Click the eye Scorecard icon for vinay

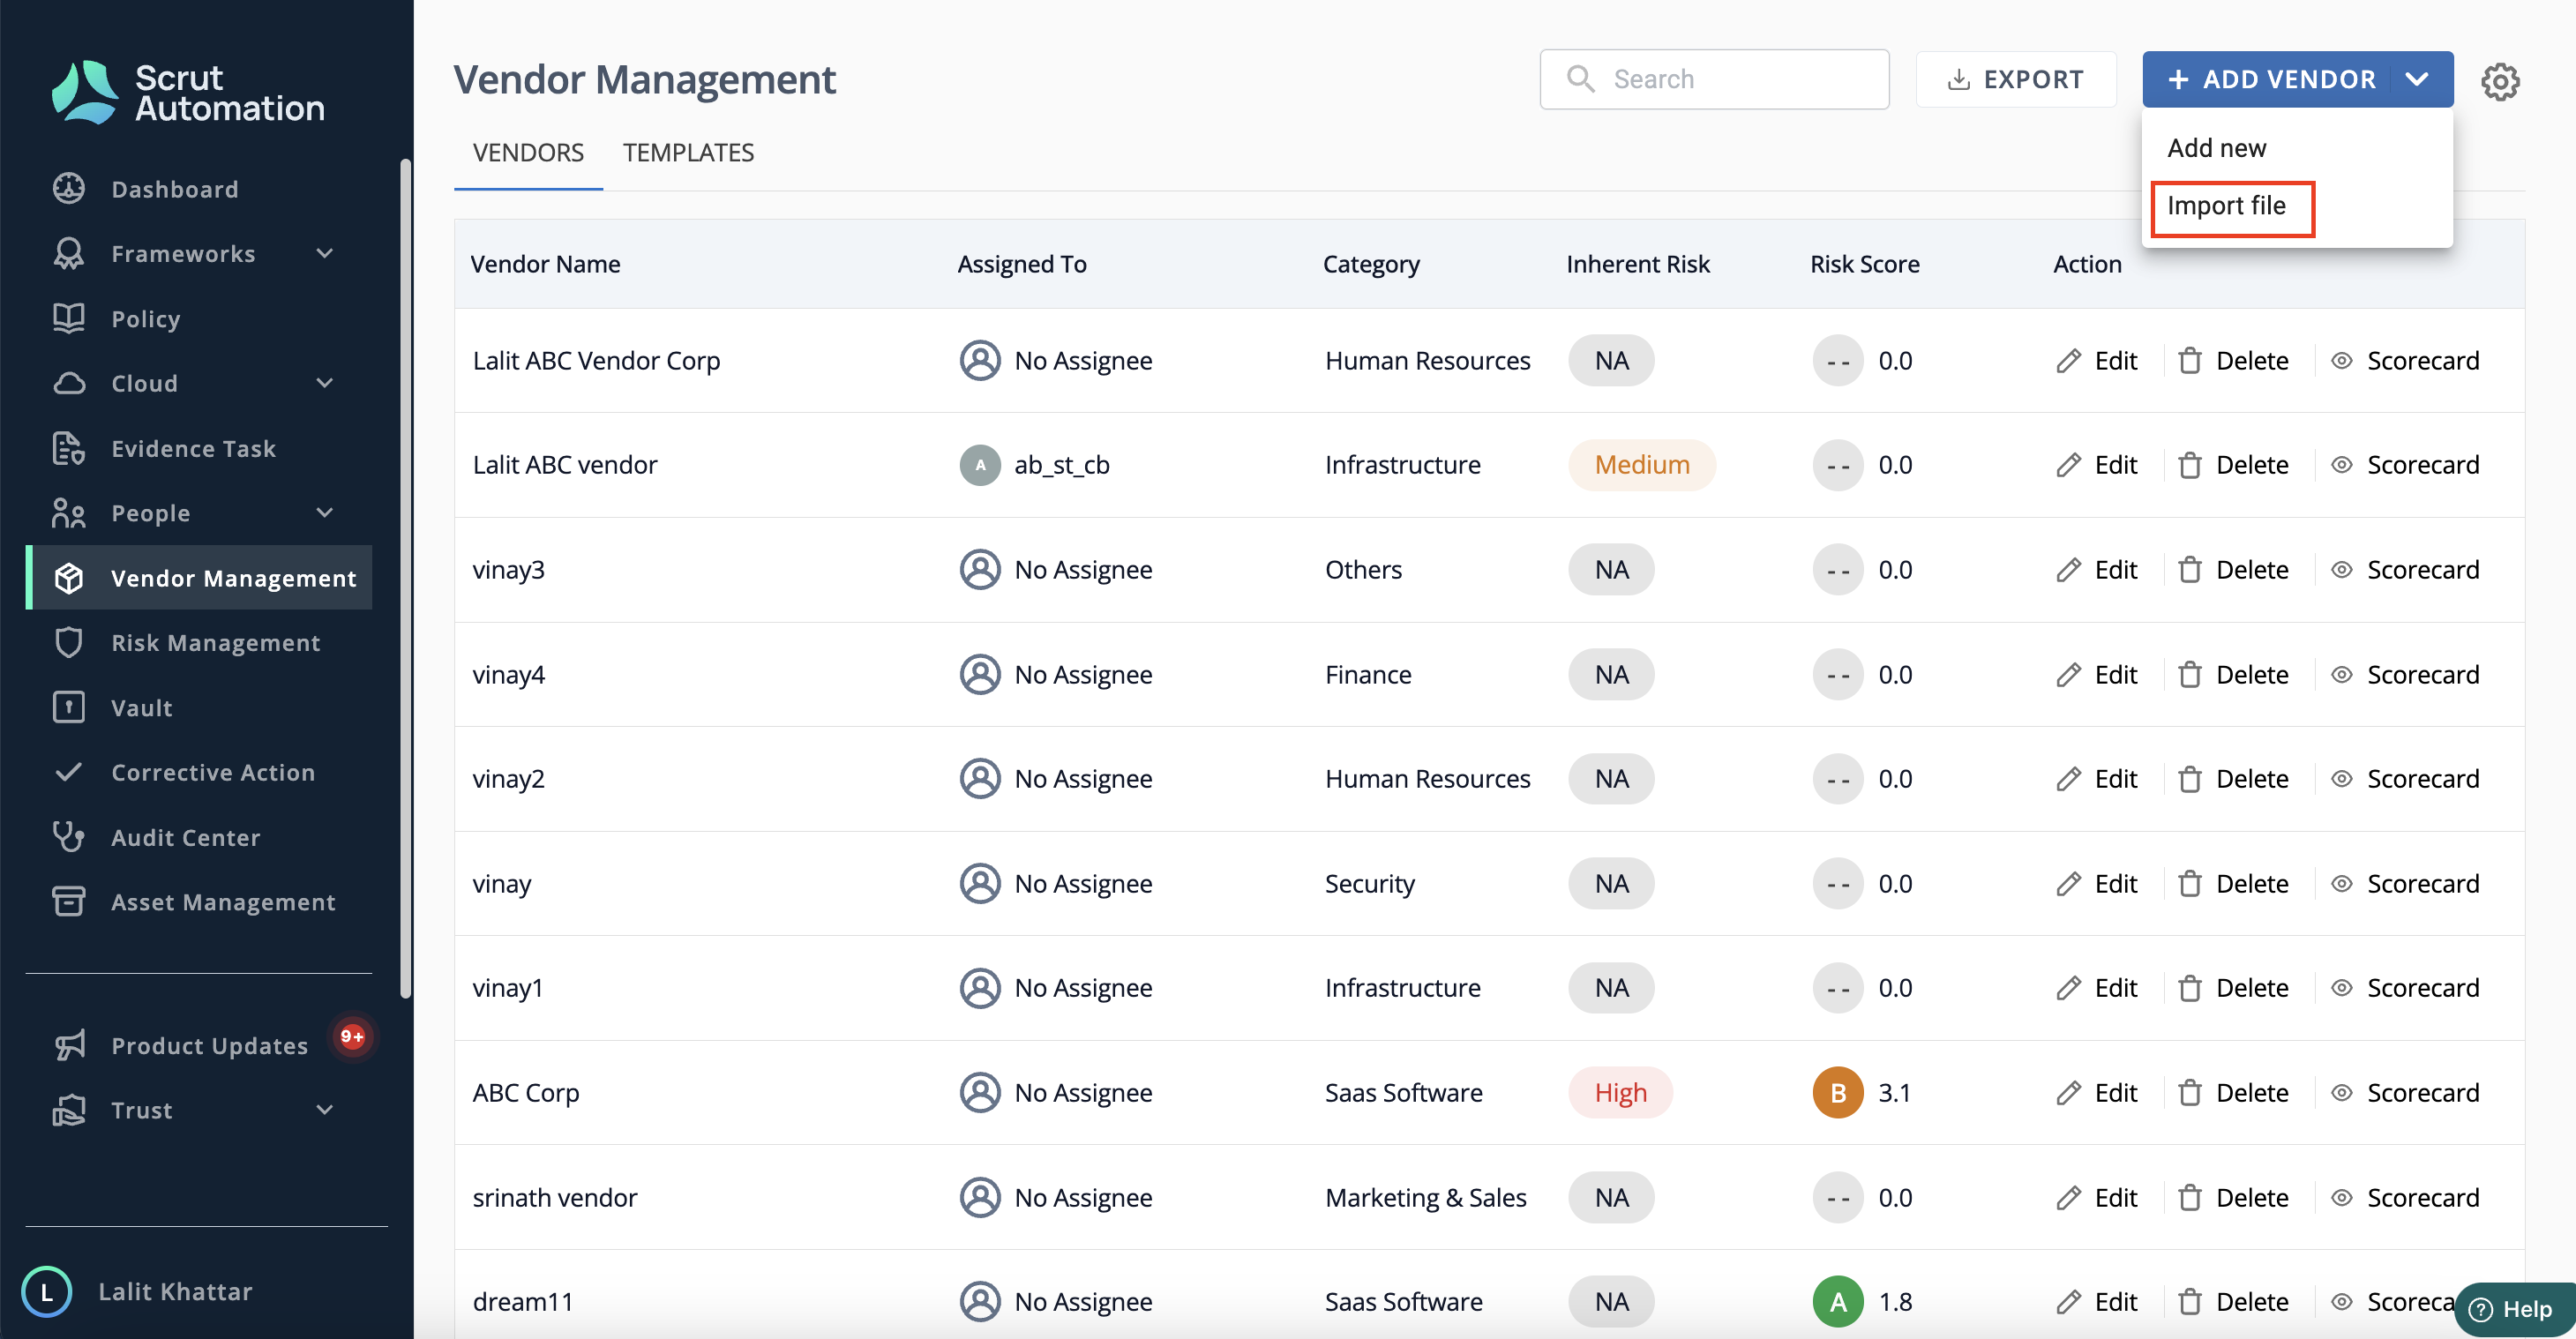coord(2341,883)
